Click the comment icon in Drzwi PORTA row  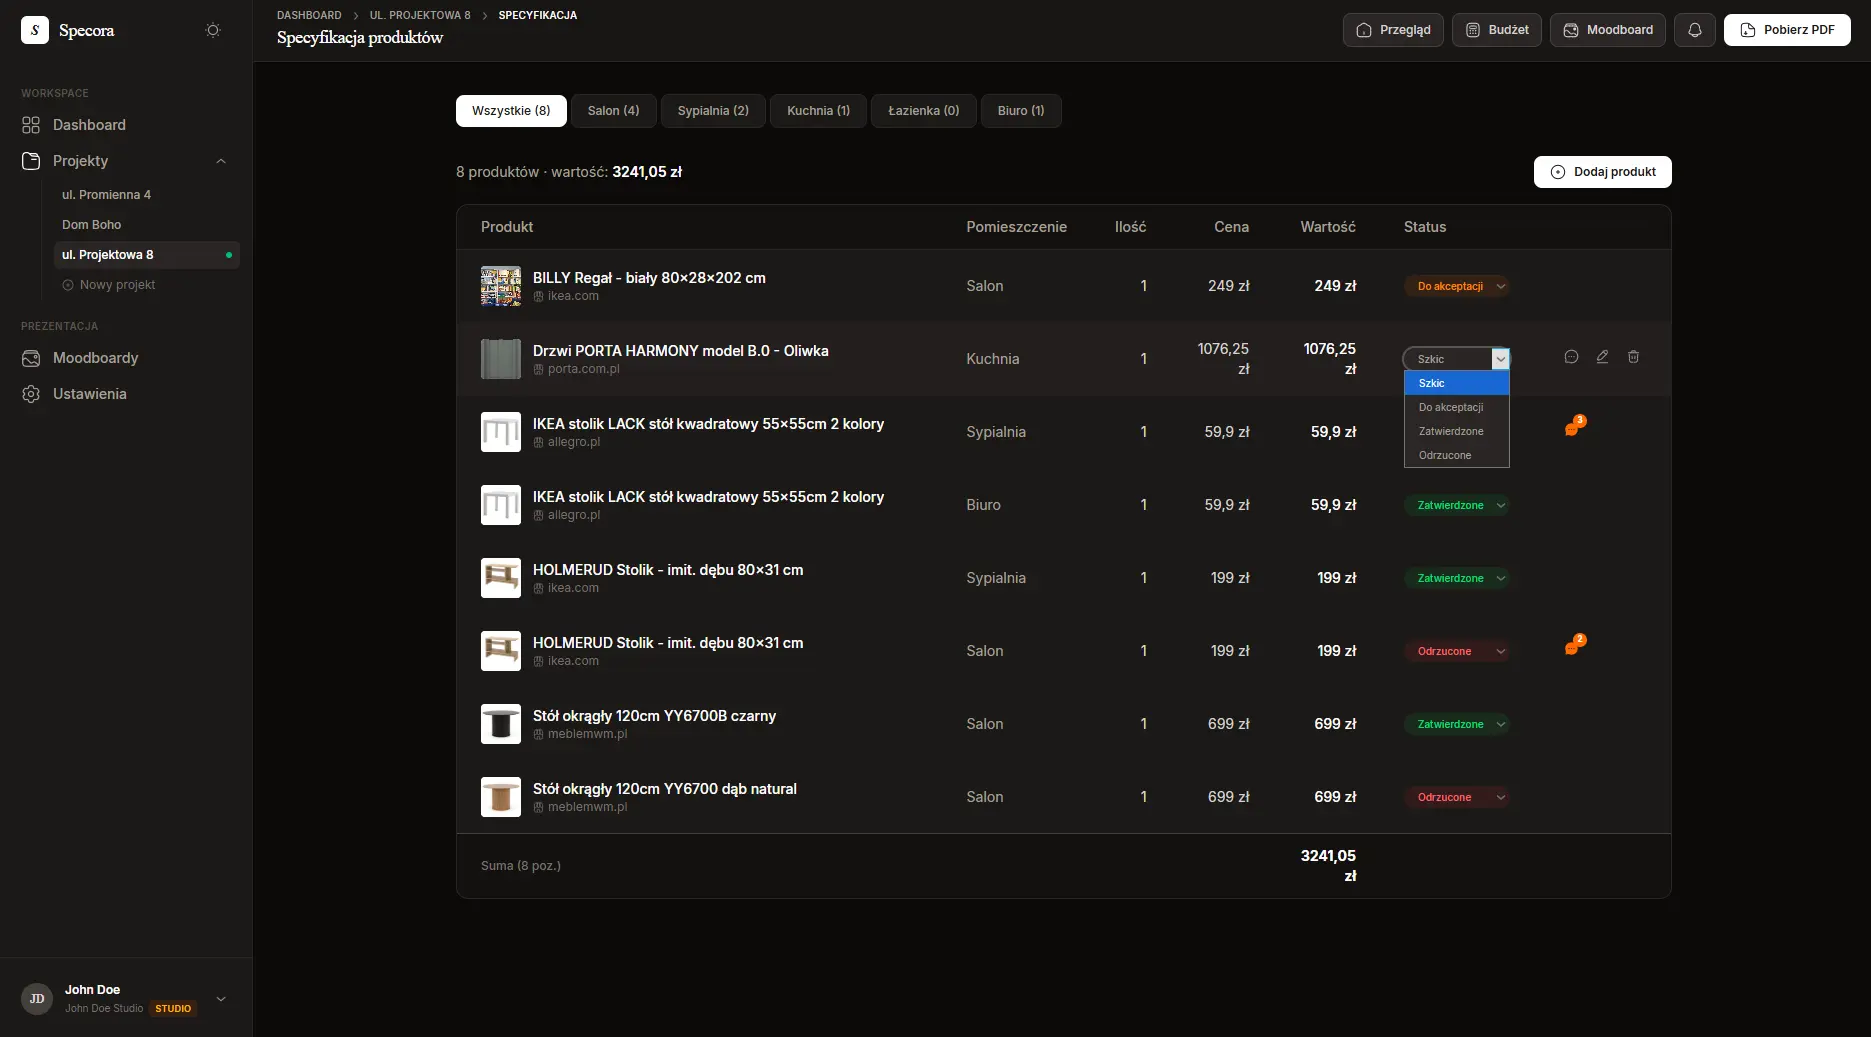tap(1571, 357)
